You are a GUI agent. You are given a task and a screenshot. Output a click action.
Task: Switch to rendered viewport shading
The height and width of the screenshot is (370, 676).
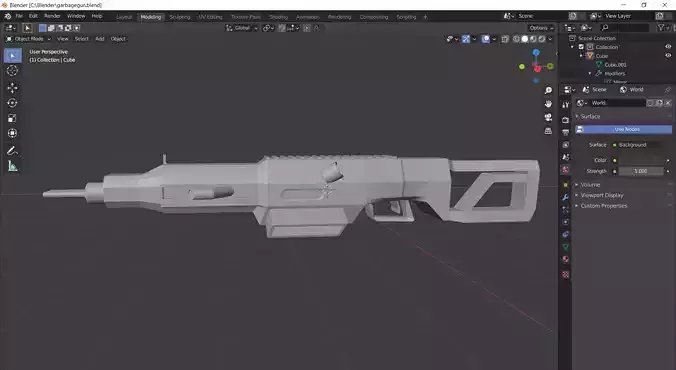[x=542, y=39]
